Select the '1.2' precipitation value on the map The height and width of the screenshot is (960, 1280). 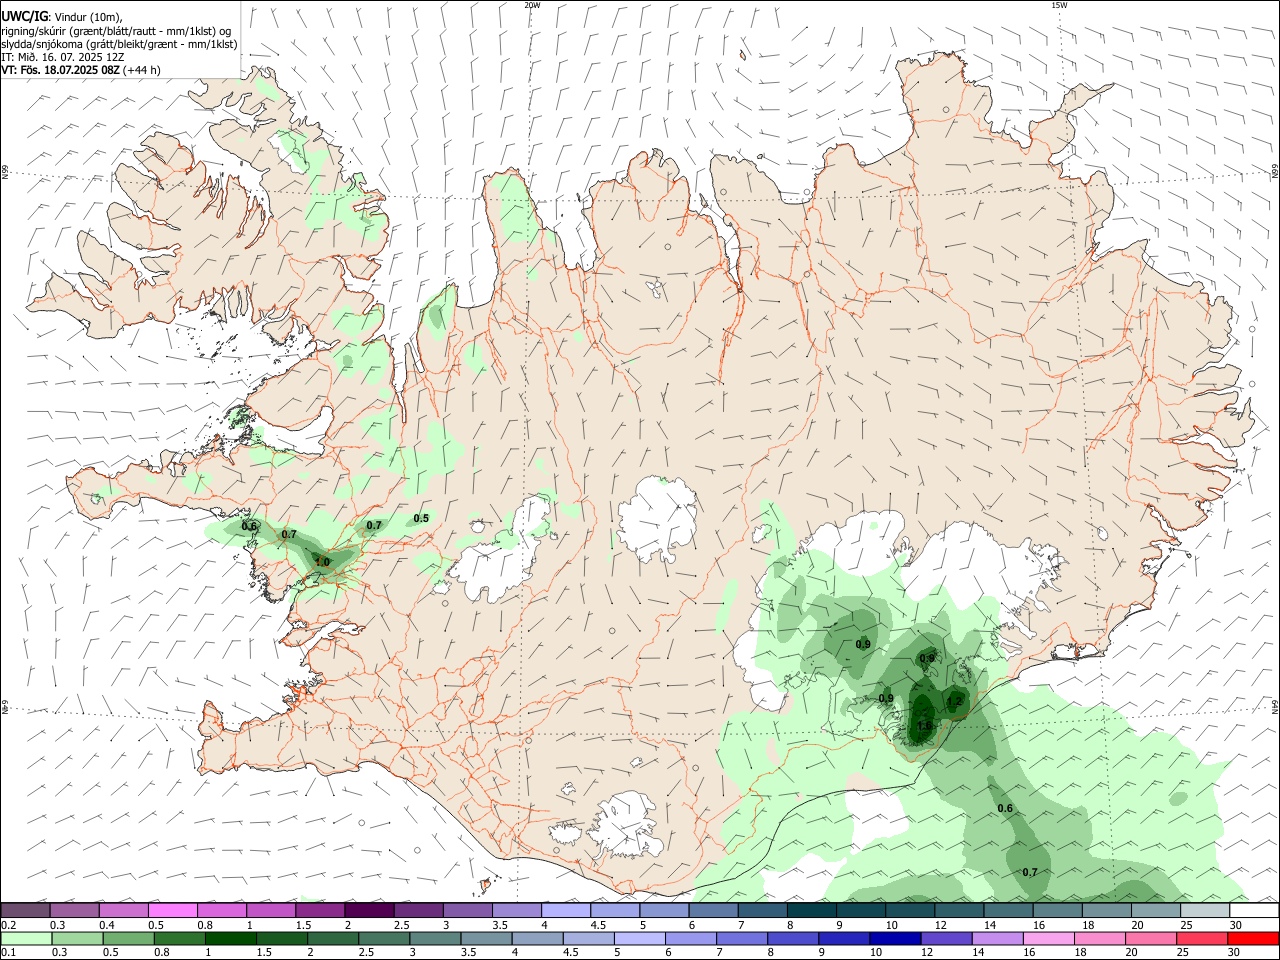(x=954, y=703)
